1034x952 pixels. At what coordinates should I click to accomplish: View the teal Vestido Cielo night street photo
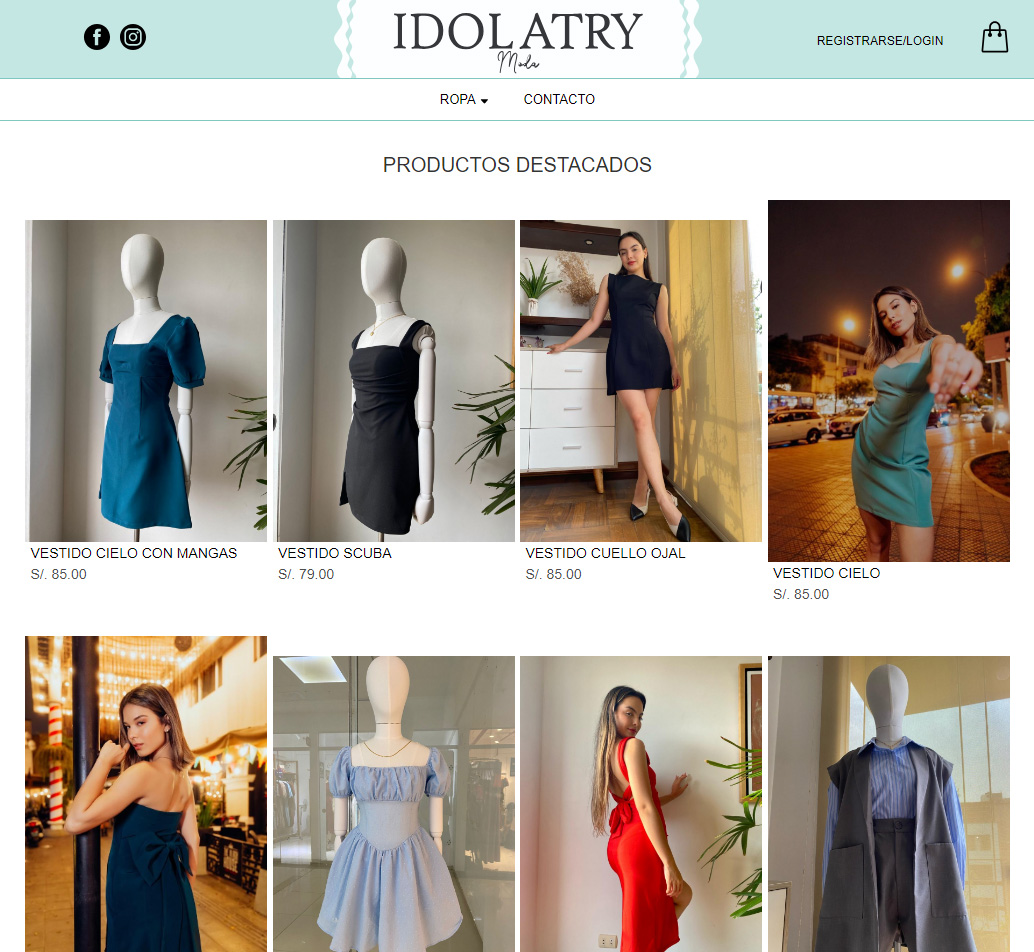(x=889, y=381)
